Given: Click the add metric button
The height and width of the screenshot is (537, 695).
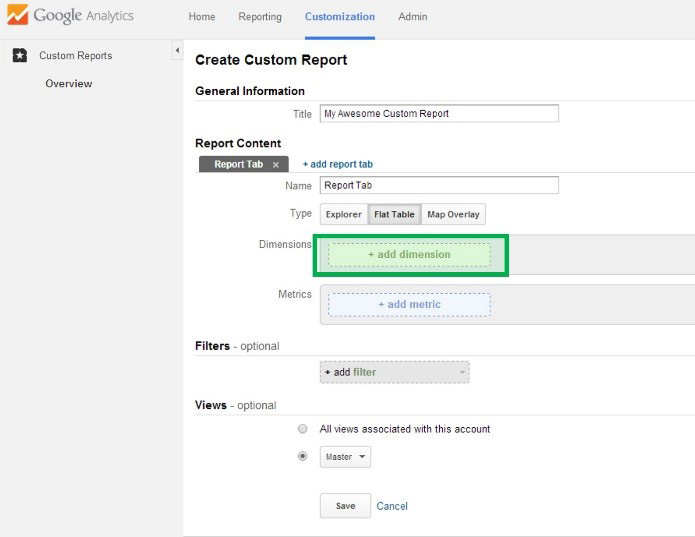Looking at the screenshot, I should 409,304.
